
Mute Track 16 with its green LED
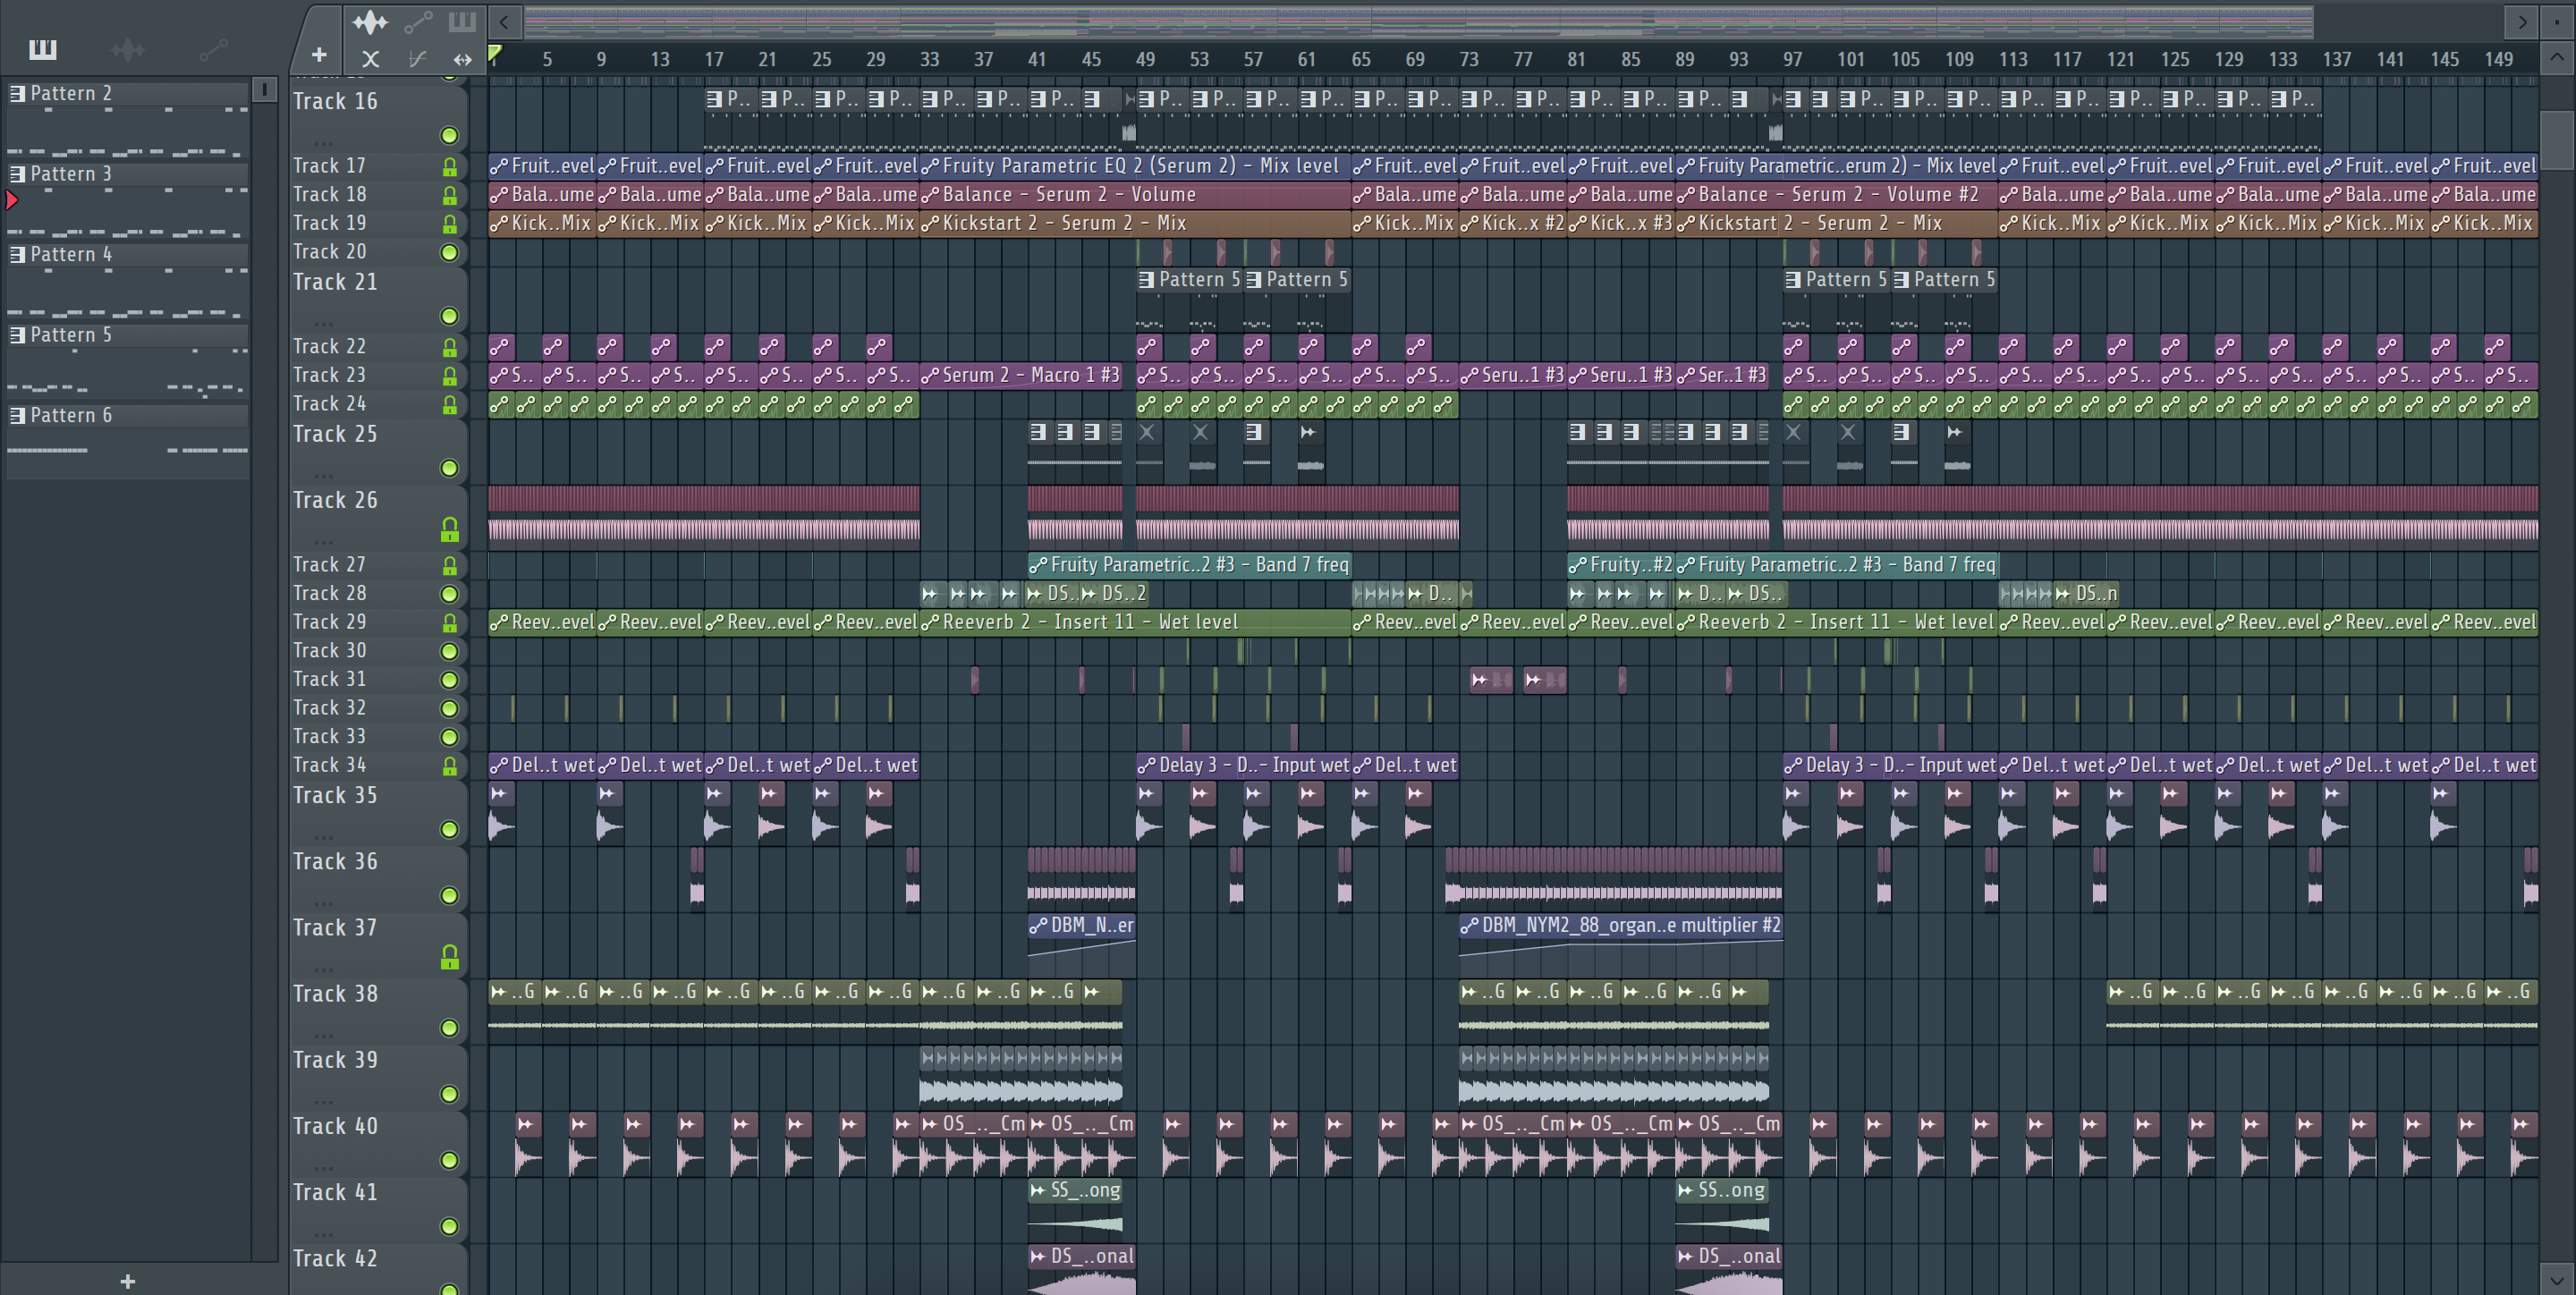coord(450,135)
